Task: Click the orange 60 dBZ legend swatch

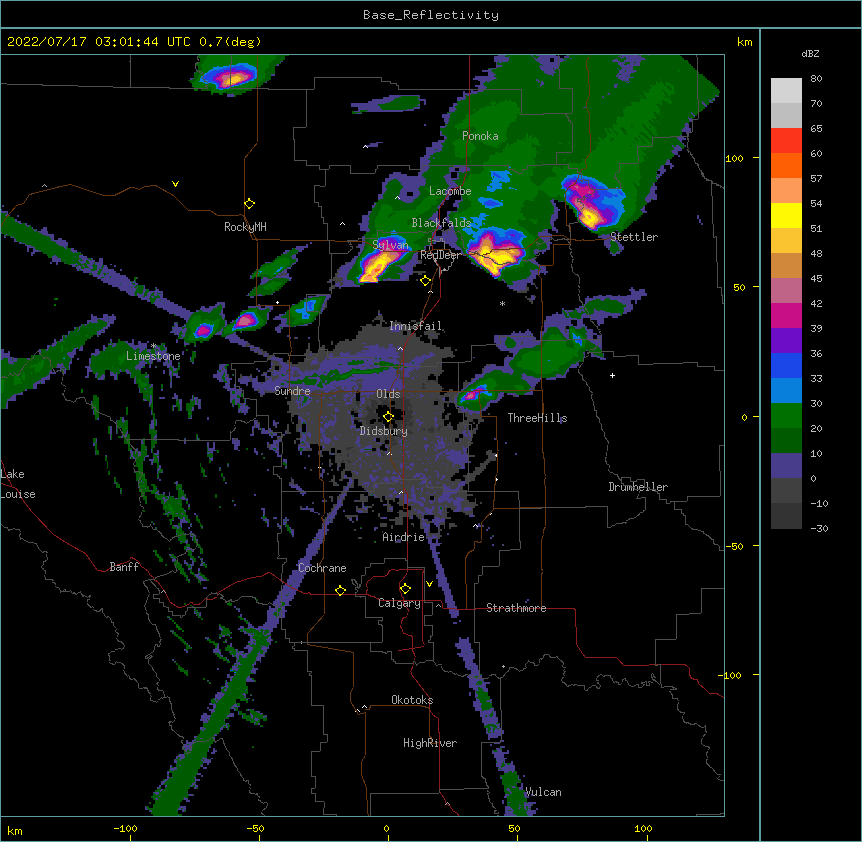Action: 786,165
